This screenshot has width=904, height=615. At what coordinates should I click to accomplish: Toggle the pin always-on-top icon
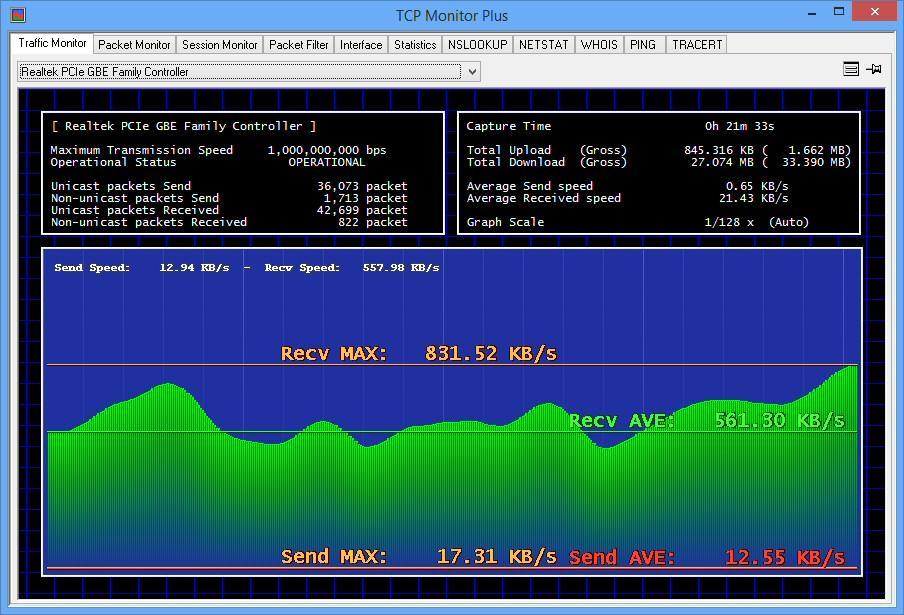pos(874,69)
